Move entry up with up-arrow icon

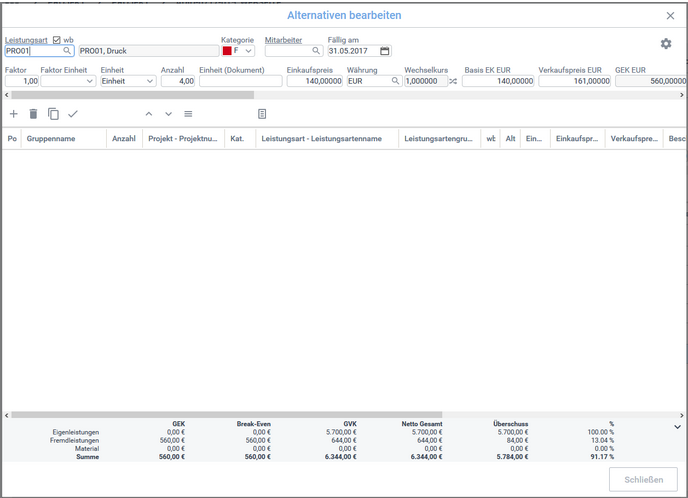(x=149, y=114)
